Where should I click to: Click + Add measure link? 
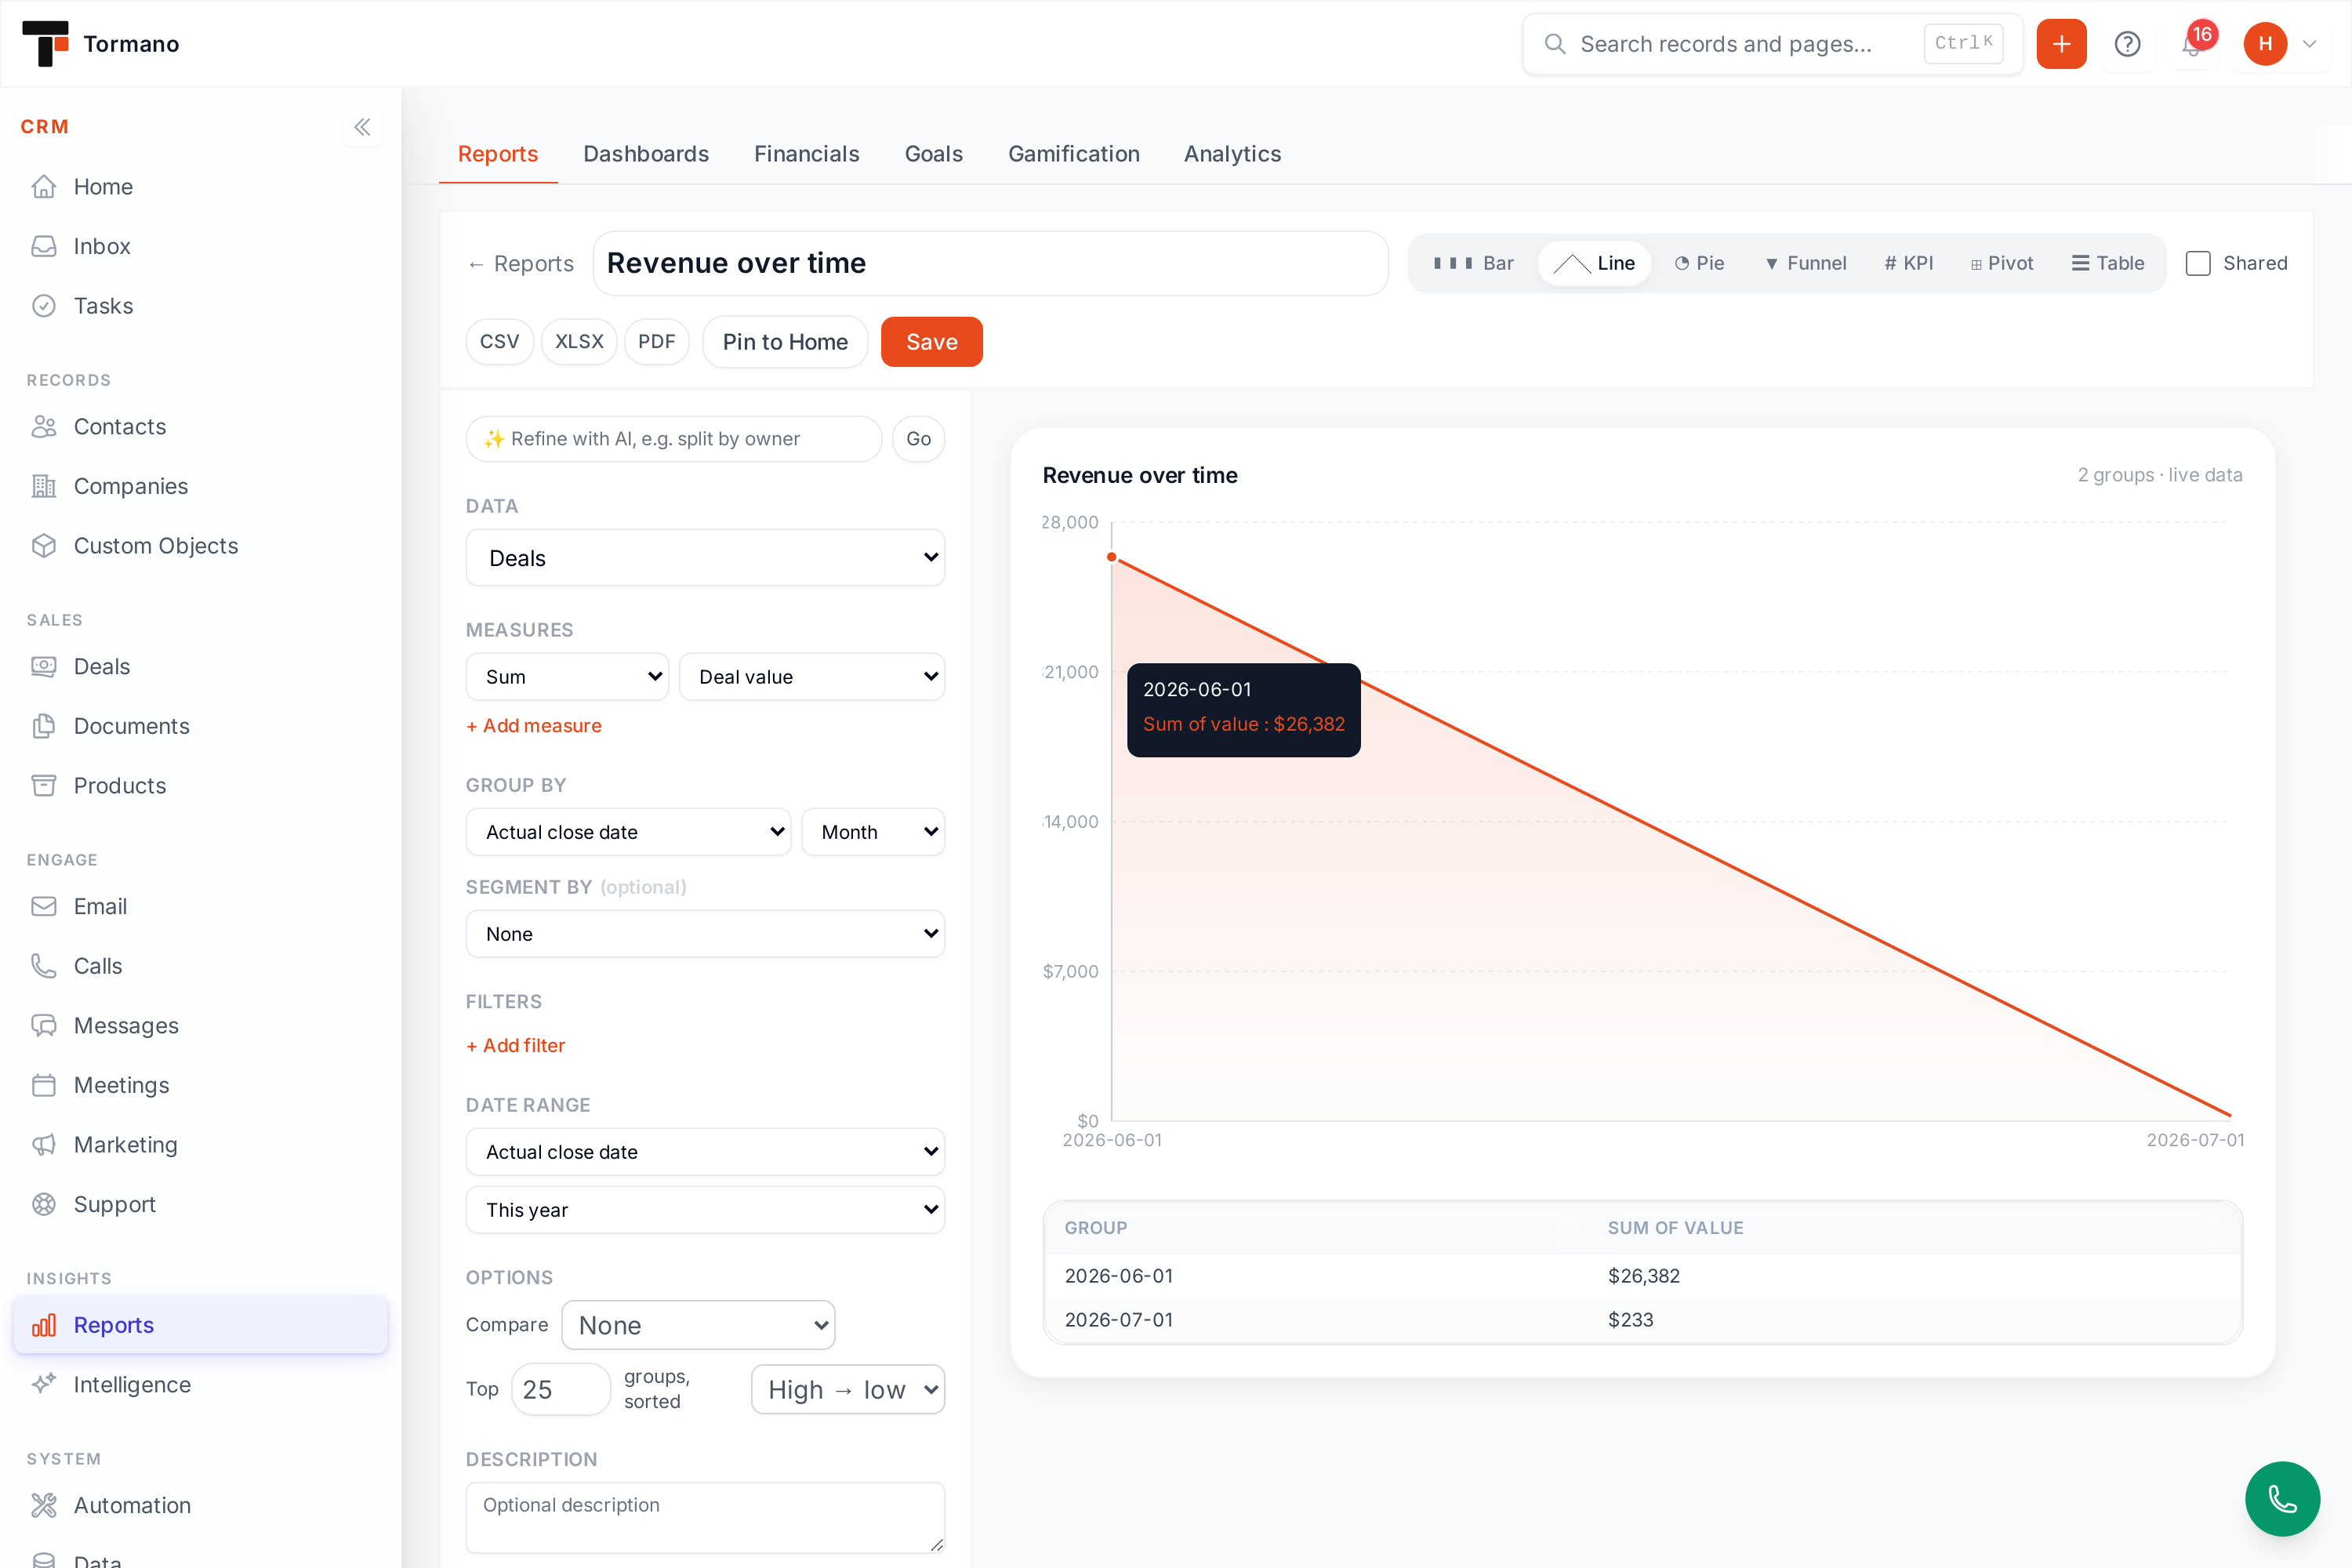(534, 726)
